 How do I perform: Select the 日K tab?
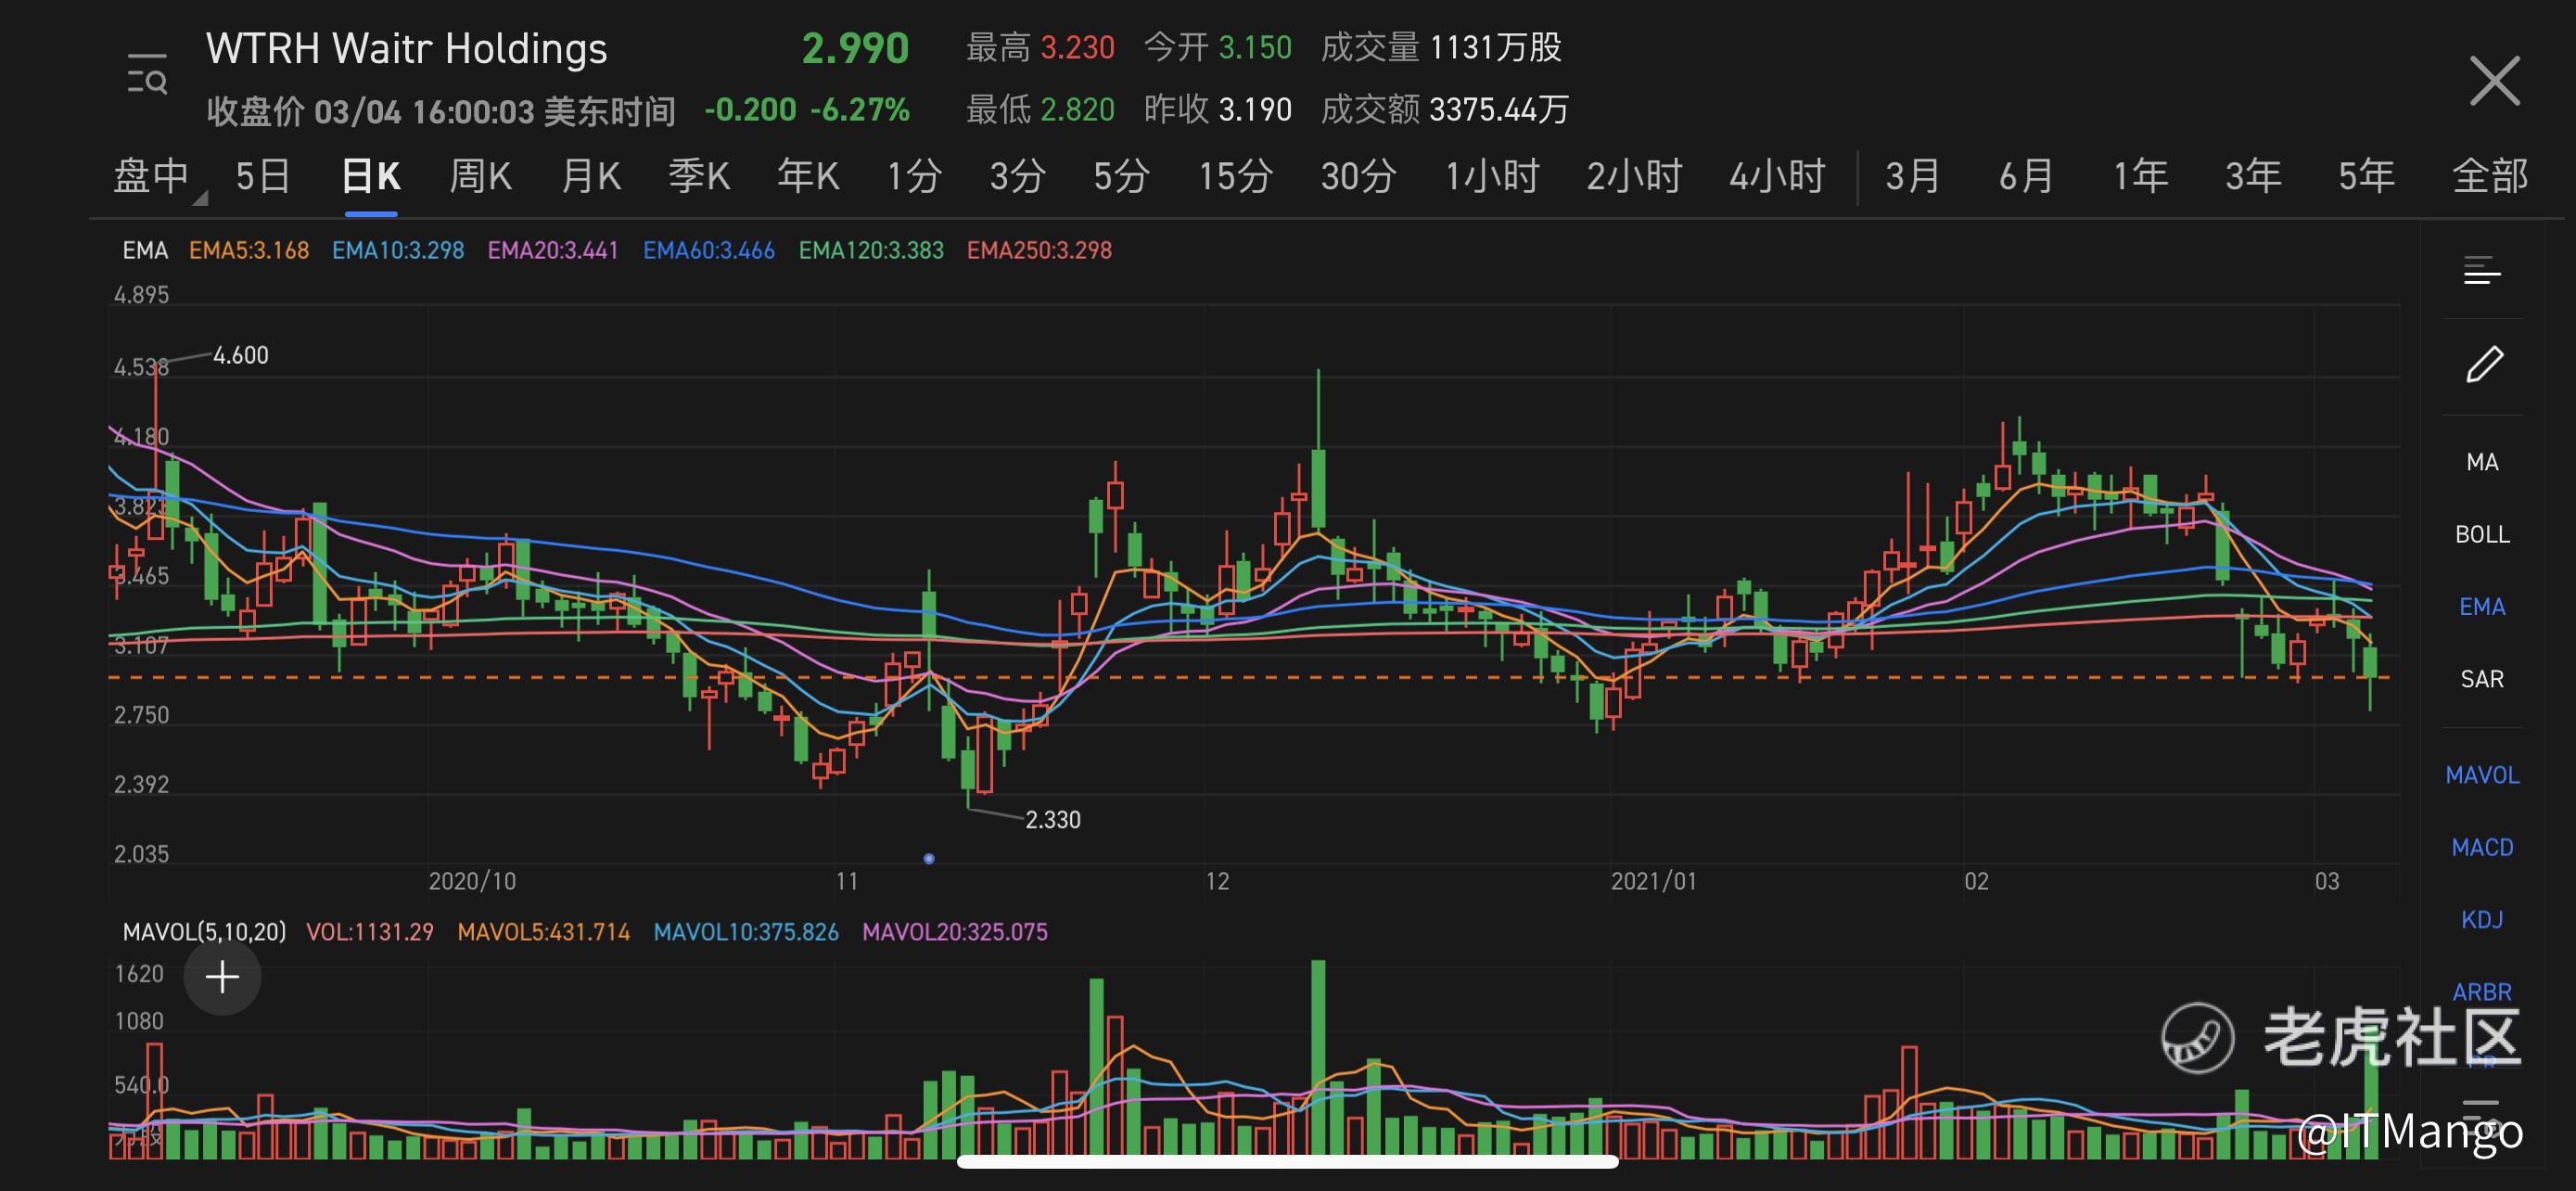point(371,177)
